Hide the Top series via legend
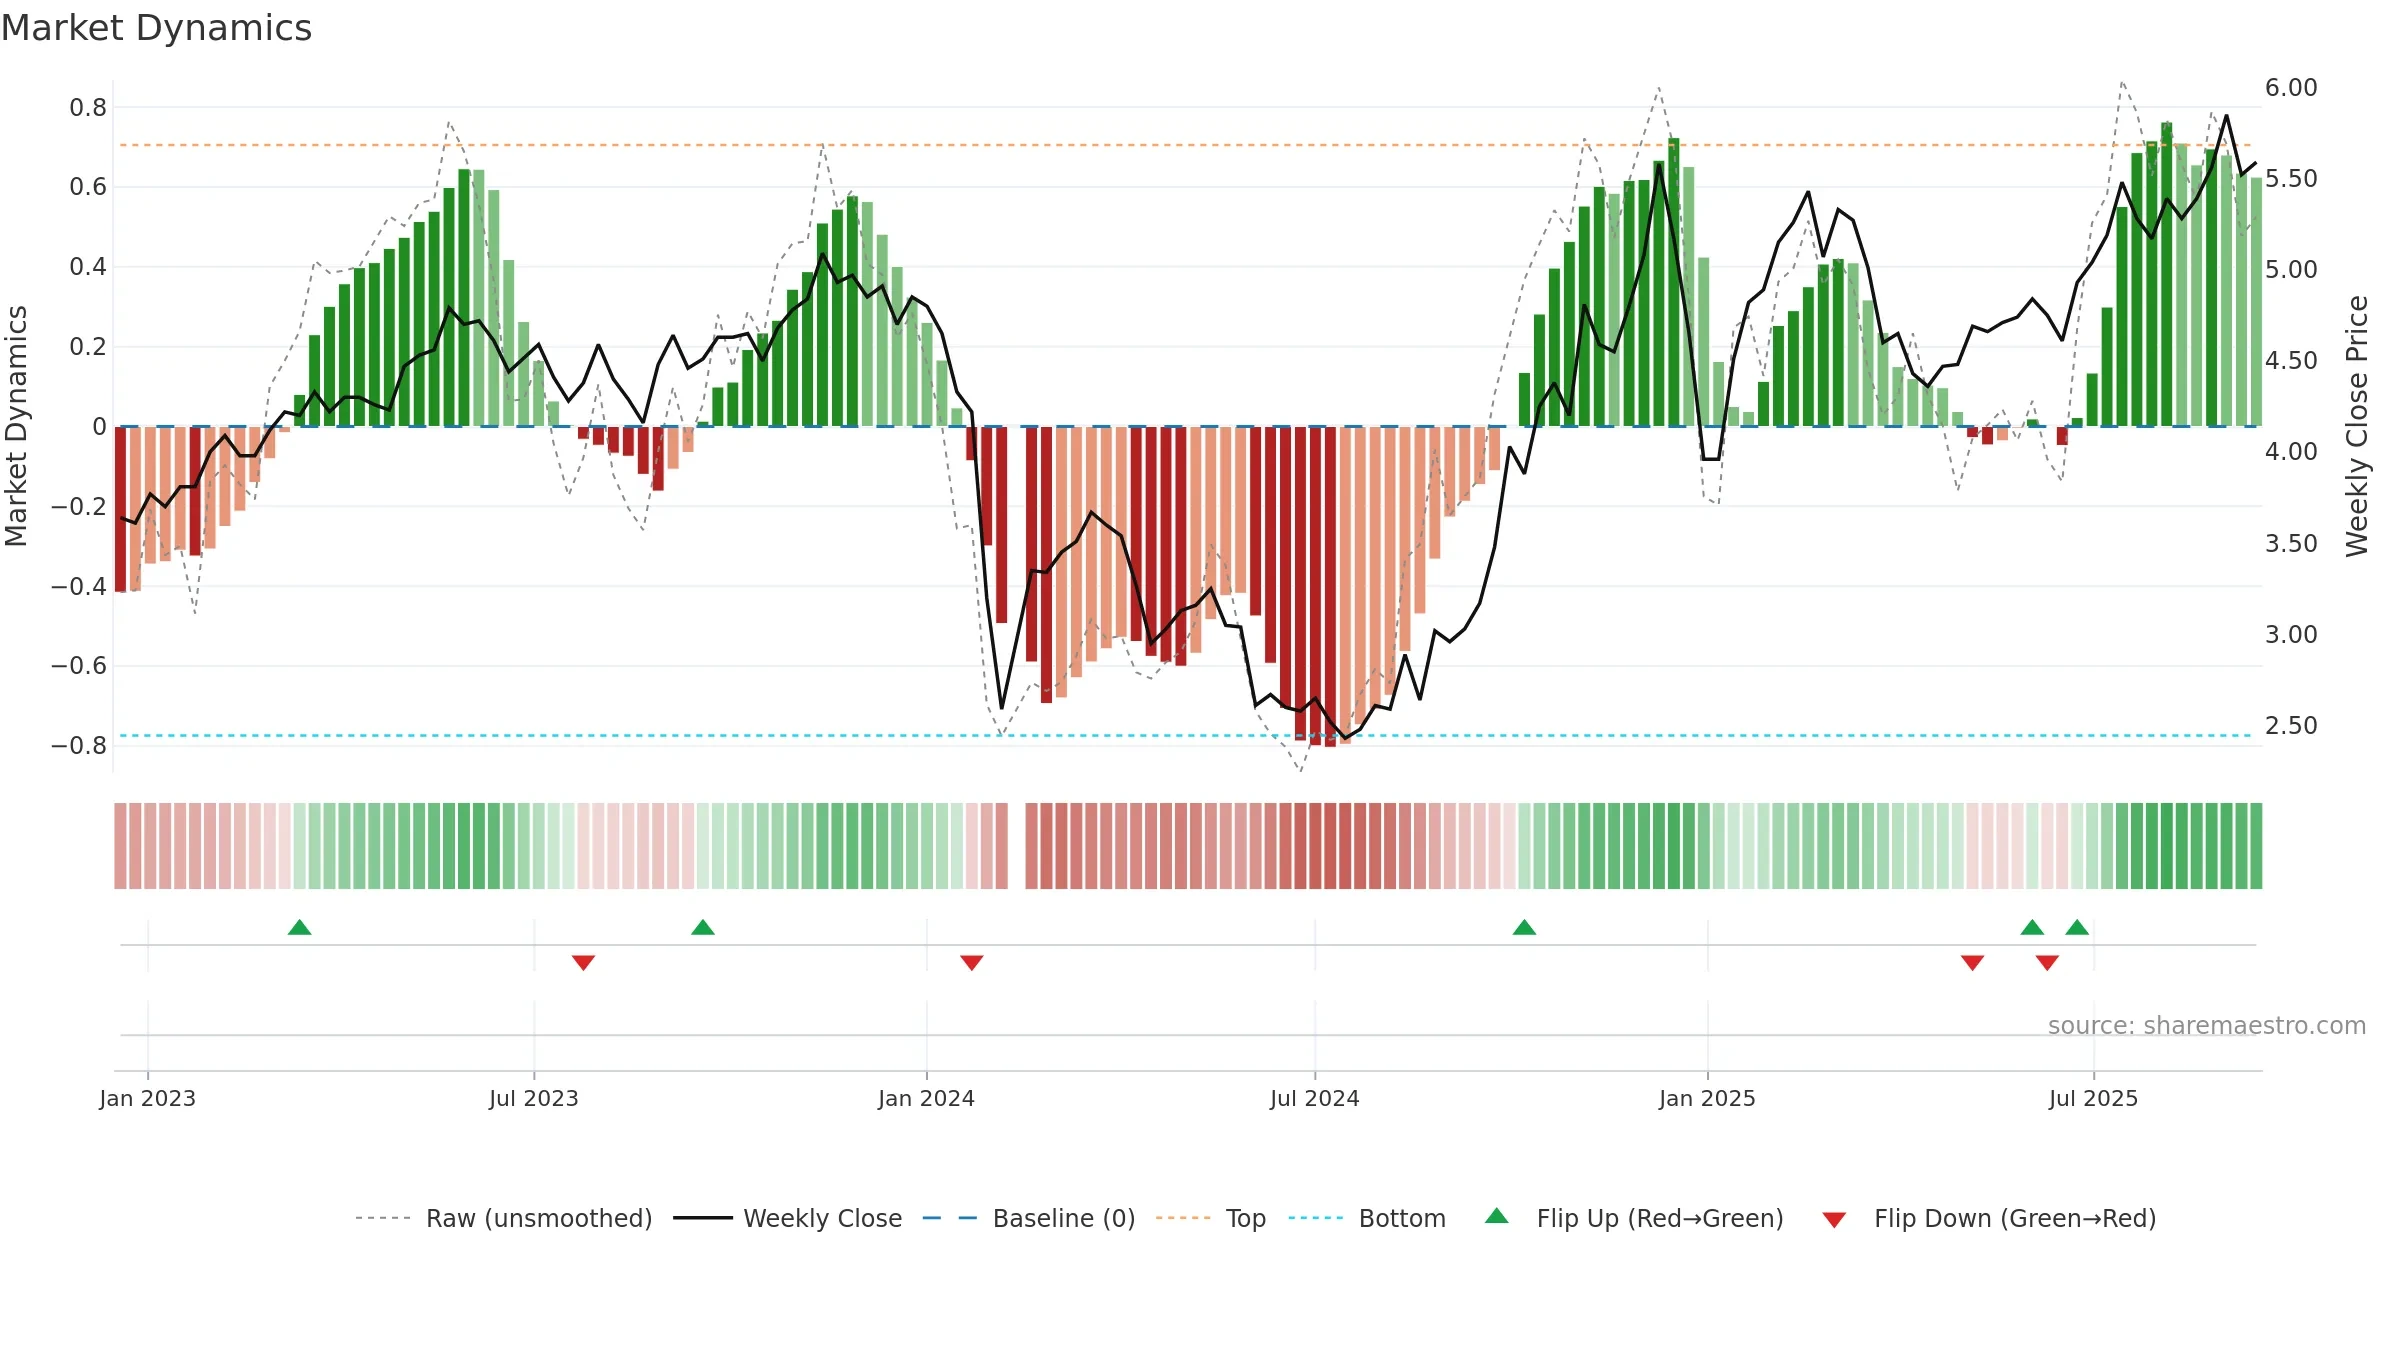The image size is (2400, 1350). (1211, 1218)
